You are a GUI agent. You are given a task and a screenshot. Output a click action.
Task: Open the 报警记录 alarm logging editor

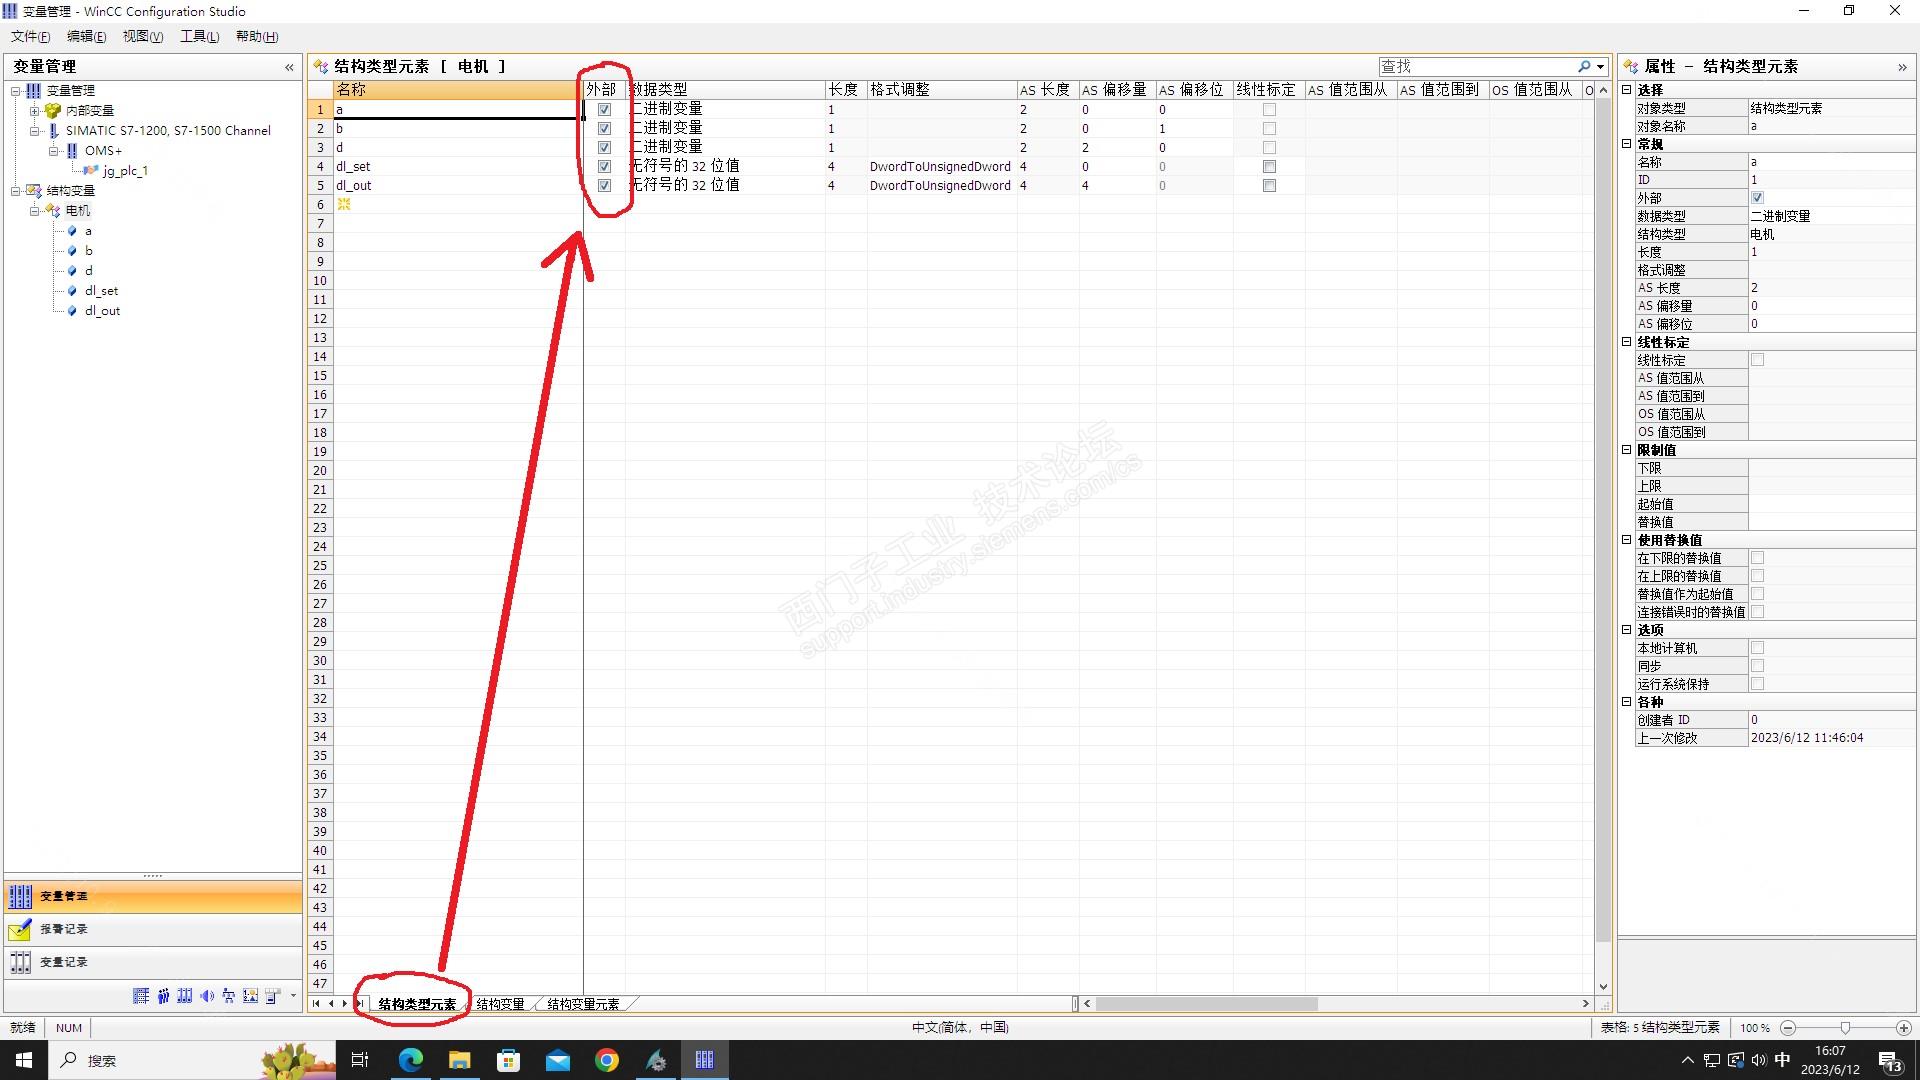63,929
